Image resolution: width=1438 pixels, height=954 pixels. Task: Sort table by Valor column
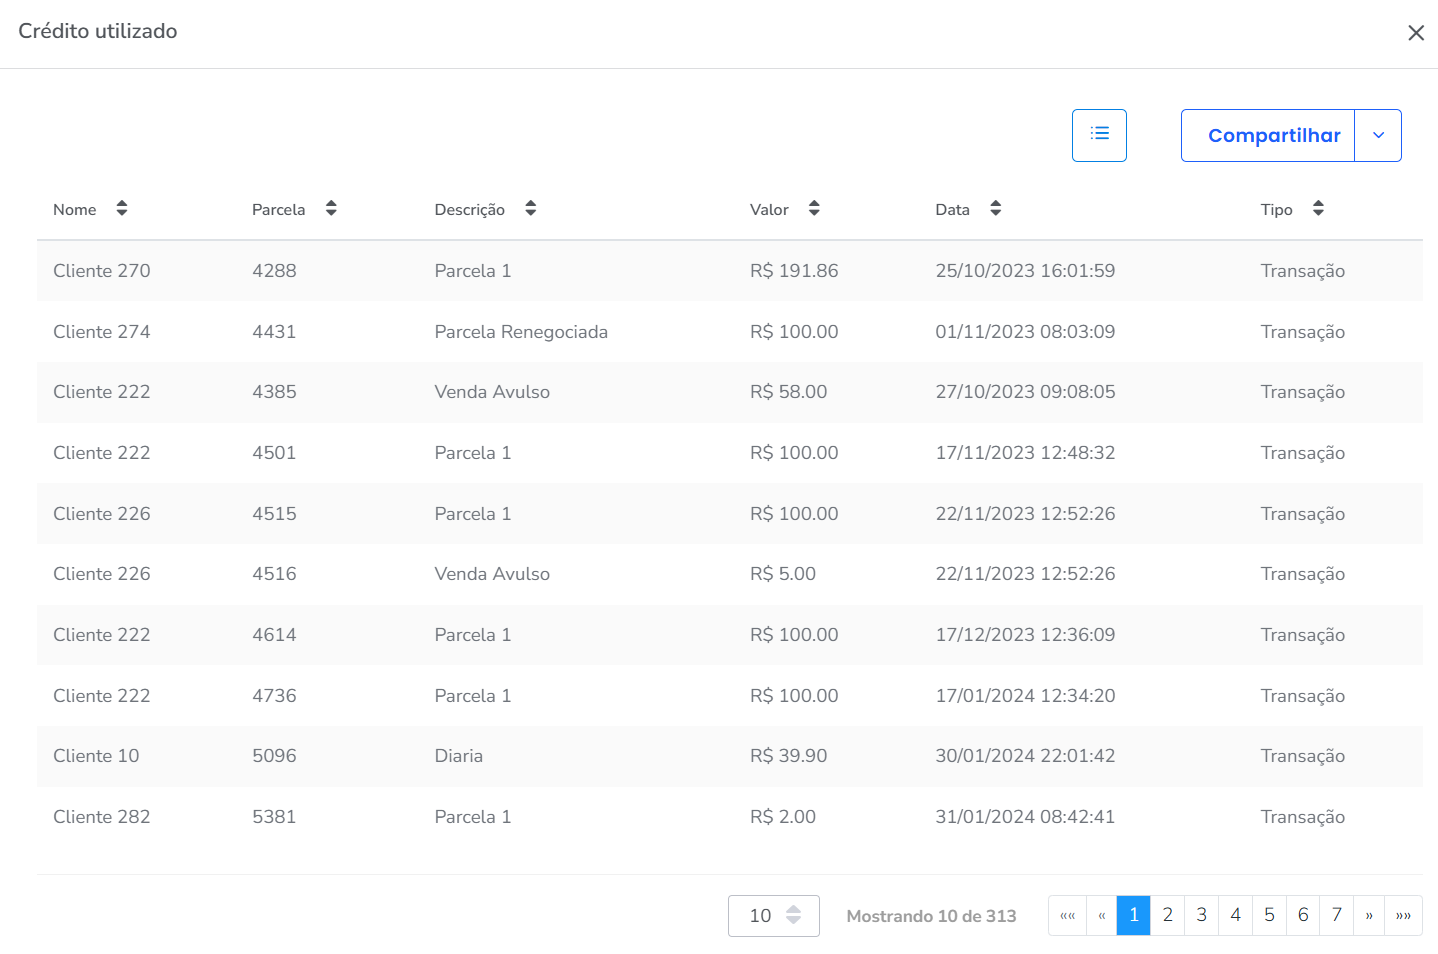(x=814, y=209)
